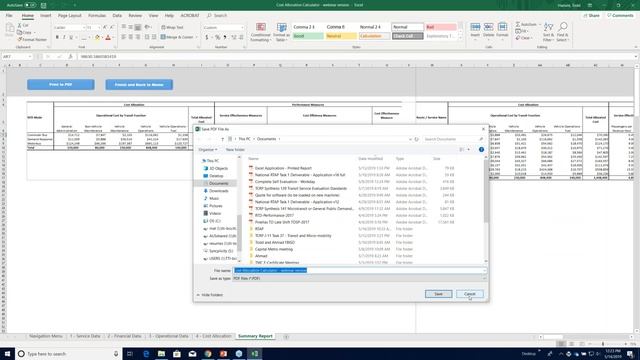The height and width of the screenshot is (360, 640).
Task: Click the File name input field
Action: coord(359,270)
